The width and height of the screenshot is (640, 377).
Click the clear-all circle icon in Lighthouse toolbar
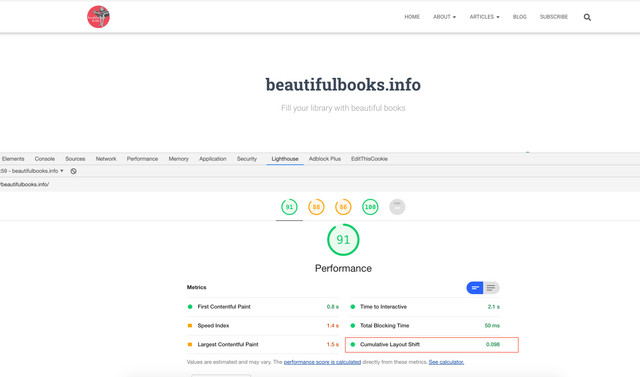click(73, 171)
